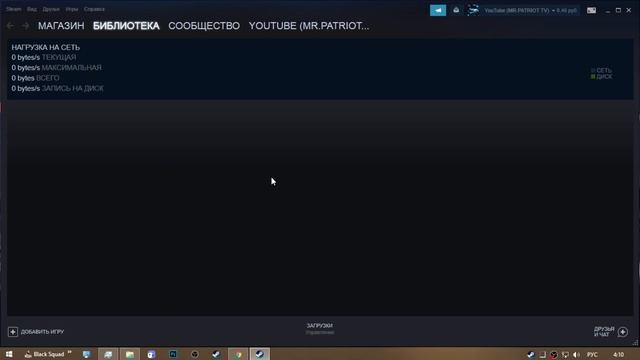Viewport: 640px width, 360px height.
Task: Open Chrome icon in the taskbar
Action: [238, 354]
